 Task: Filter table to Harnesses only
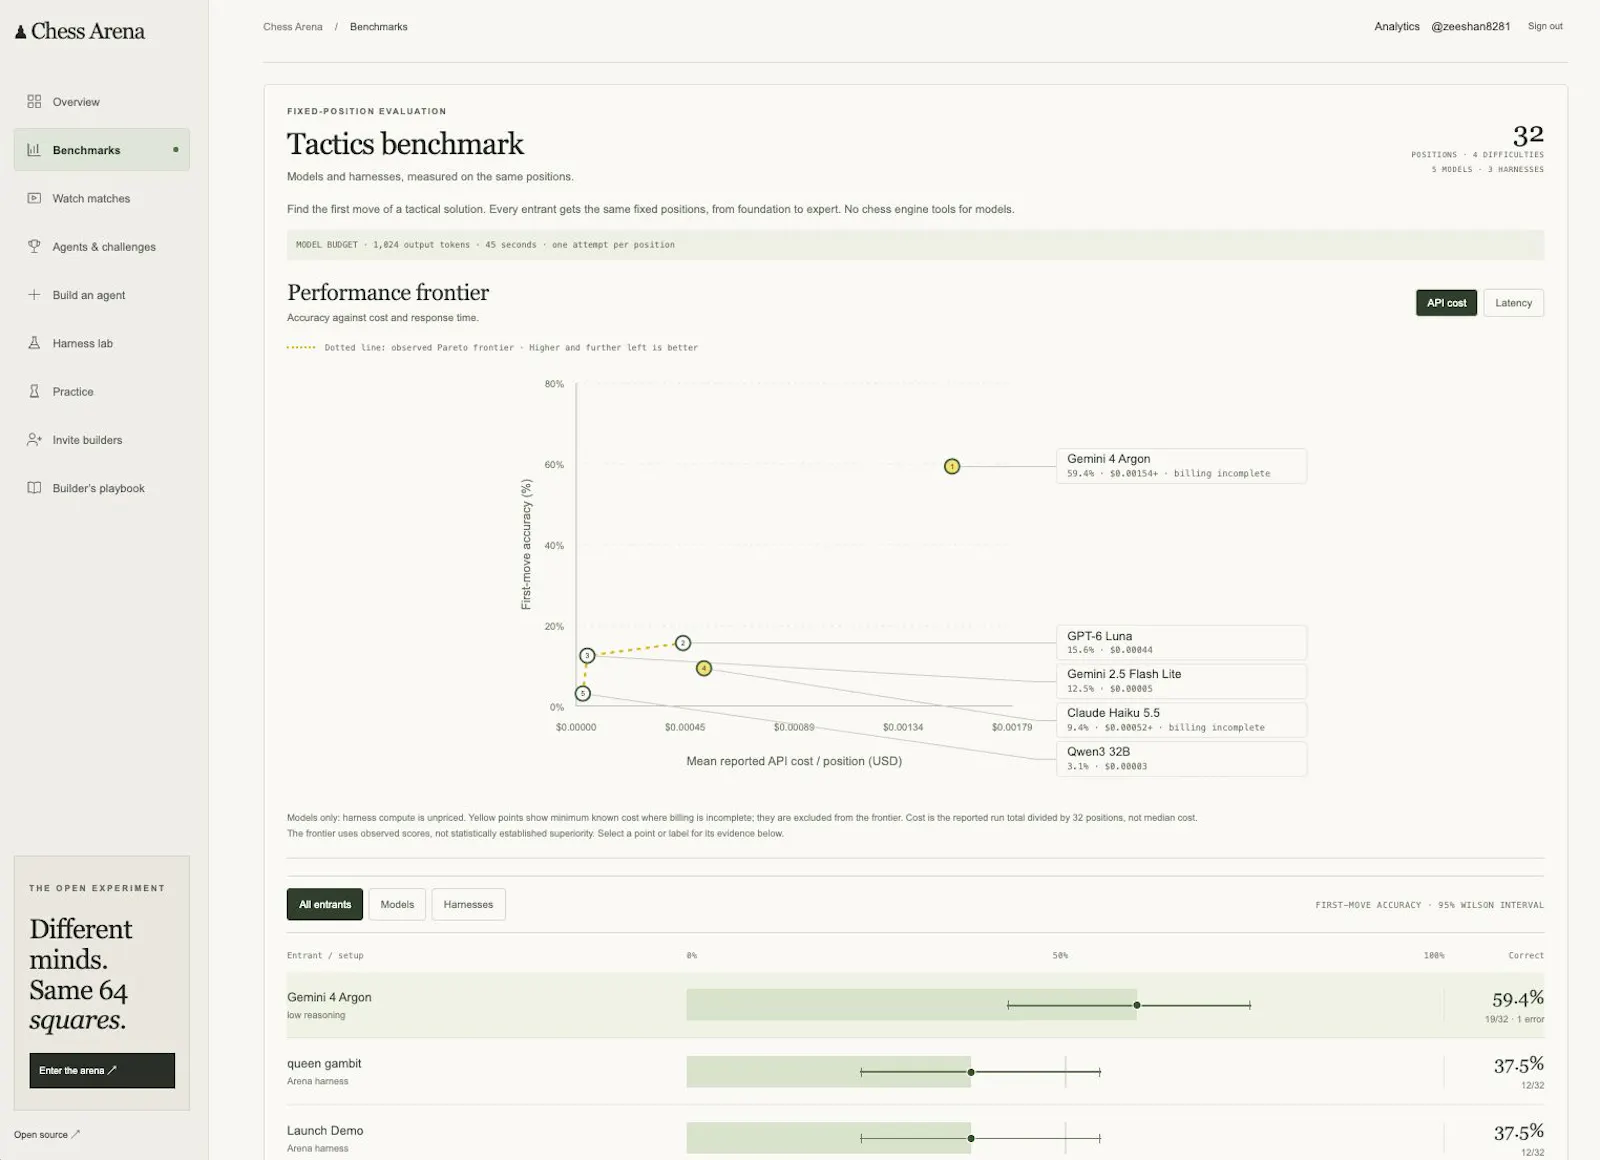pos(468,904)
